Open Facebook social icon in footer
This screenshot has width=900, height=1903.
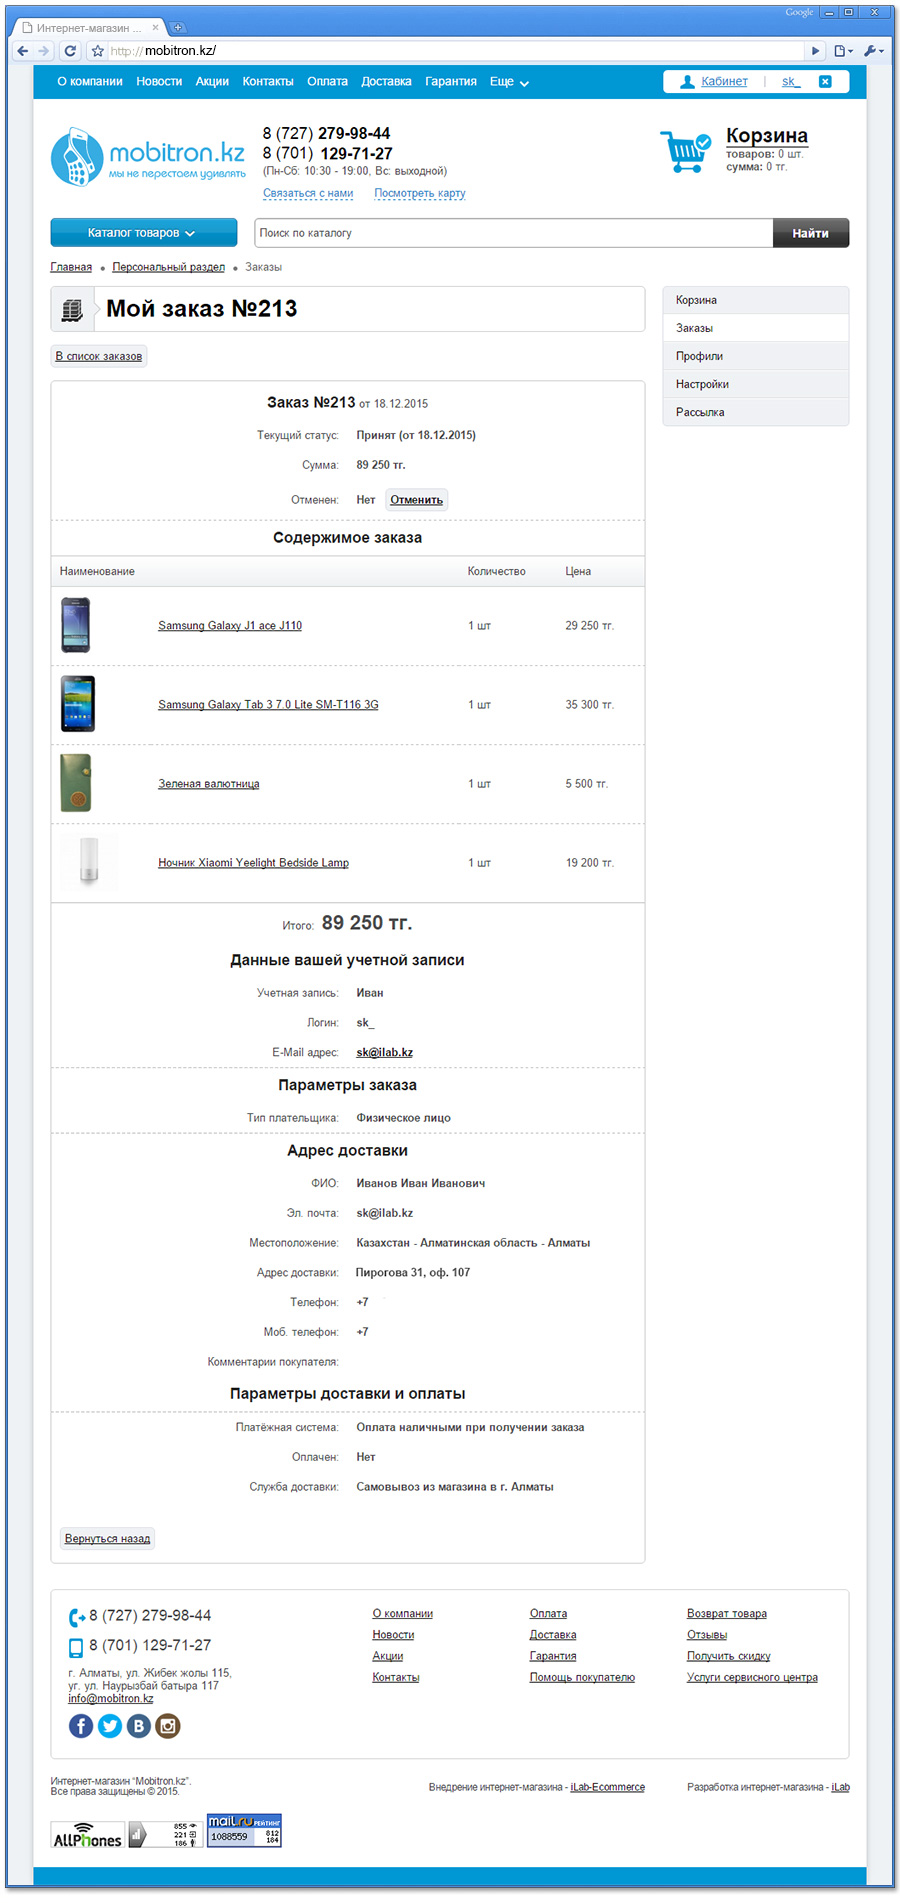click(81, 1726)
